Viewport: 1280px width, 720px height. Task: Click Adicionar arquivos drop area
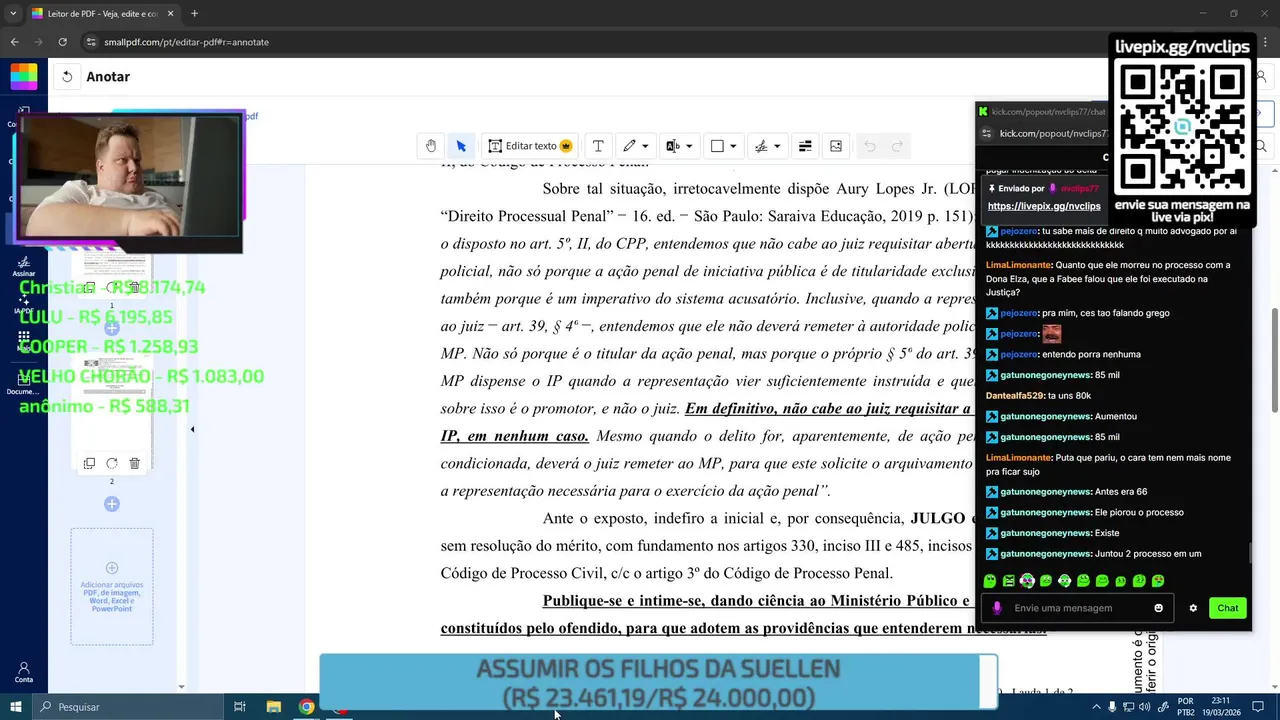[x=112, y=586]
